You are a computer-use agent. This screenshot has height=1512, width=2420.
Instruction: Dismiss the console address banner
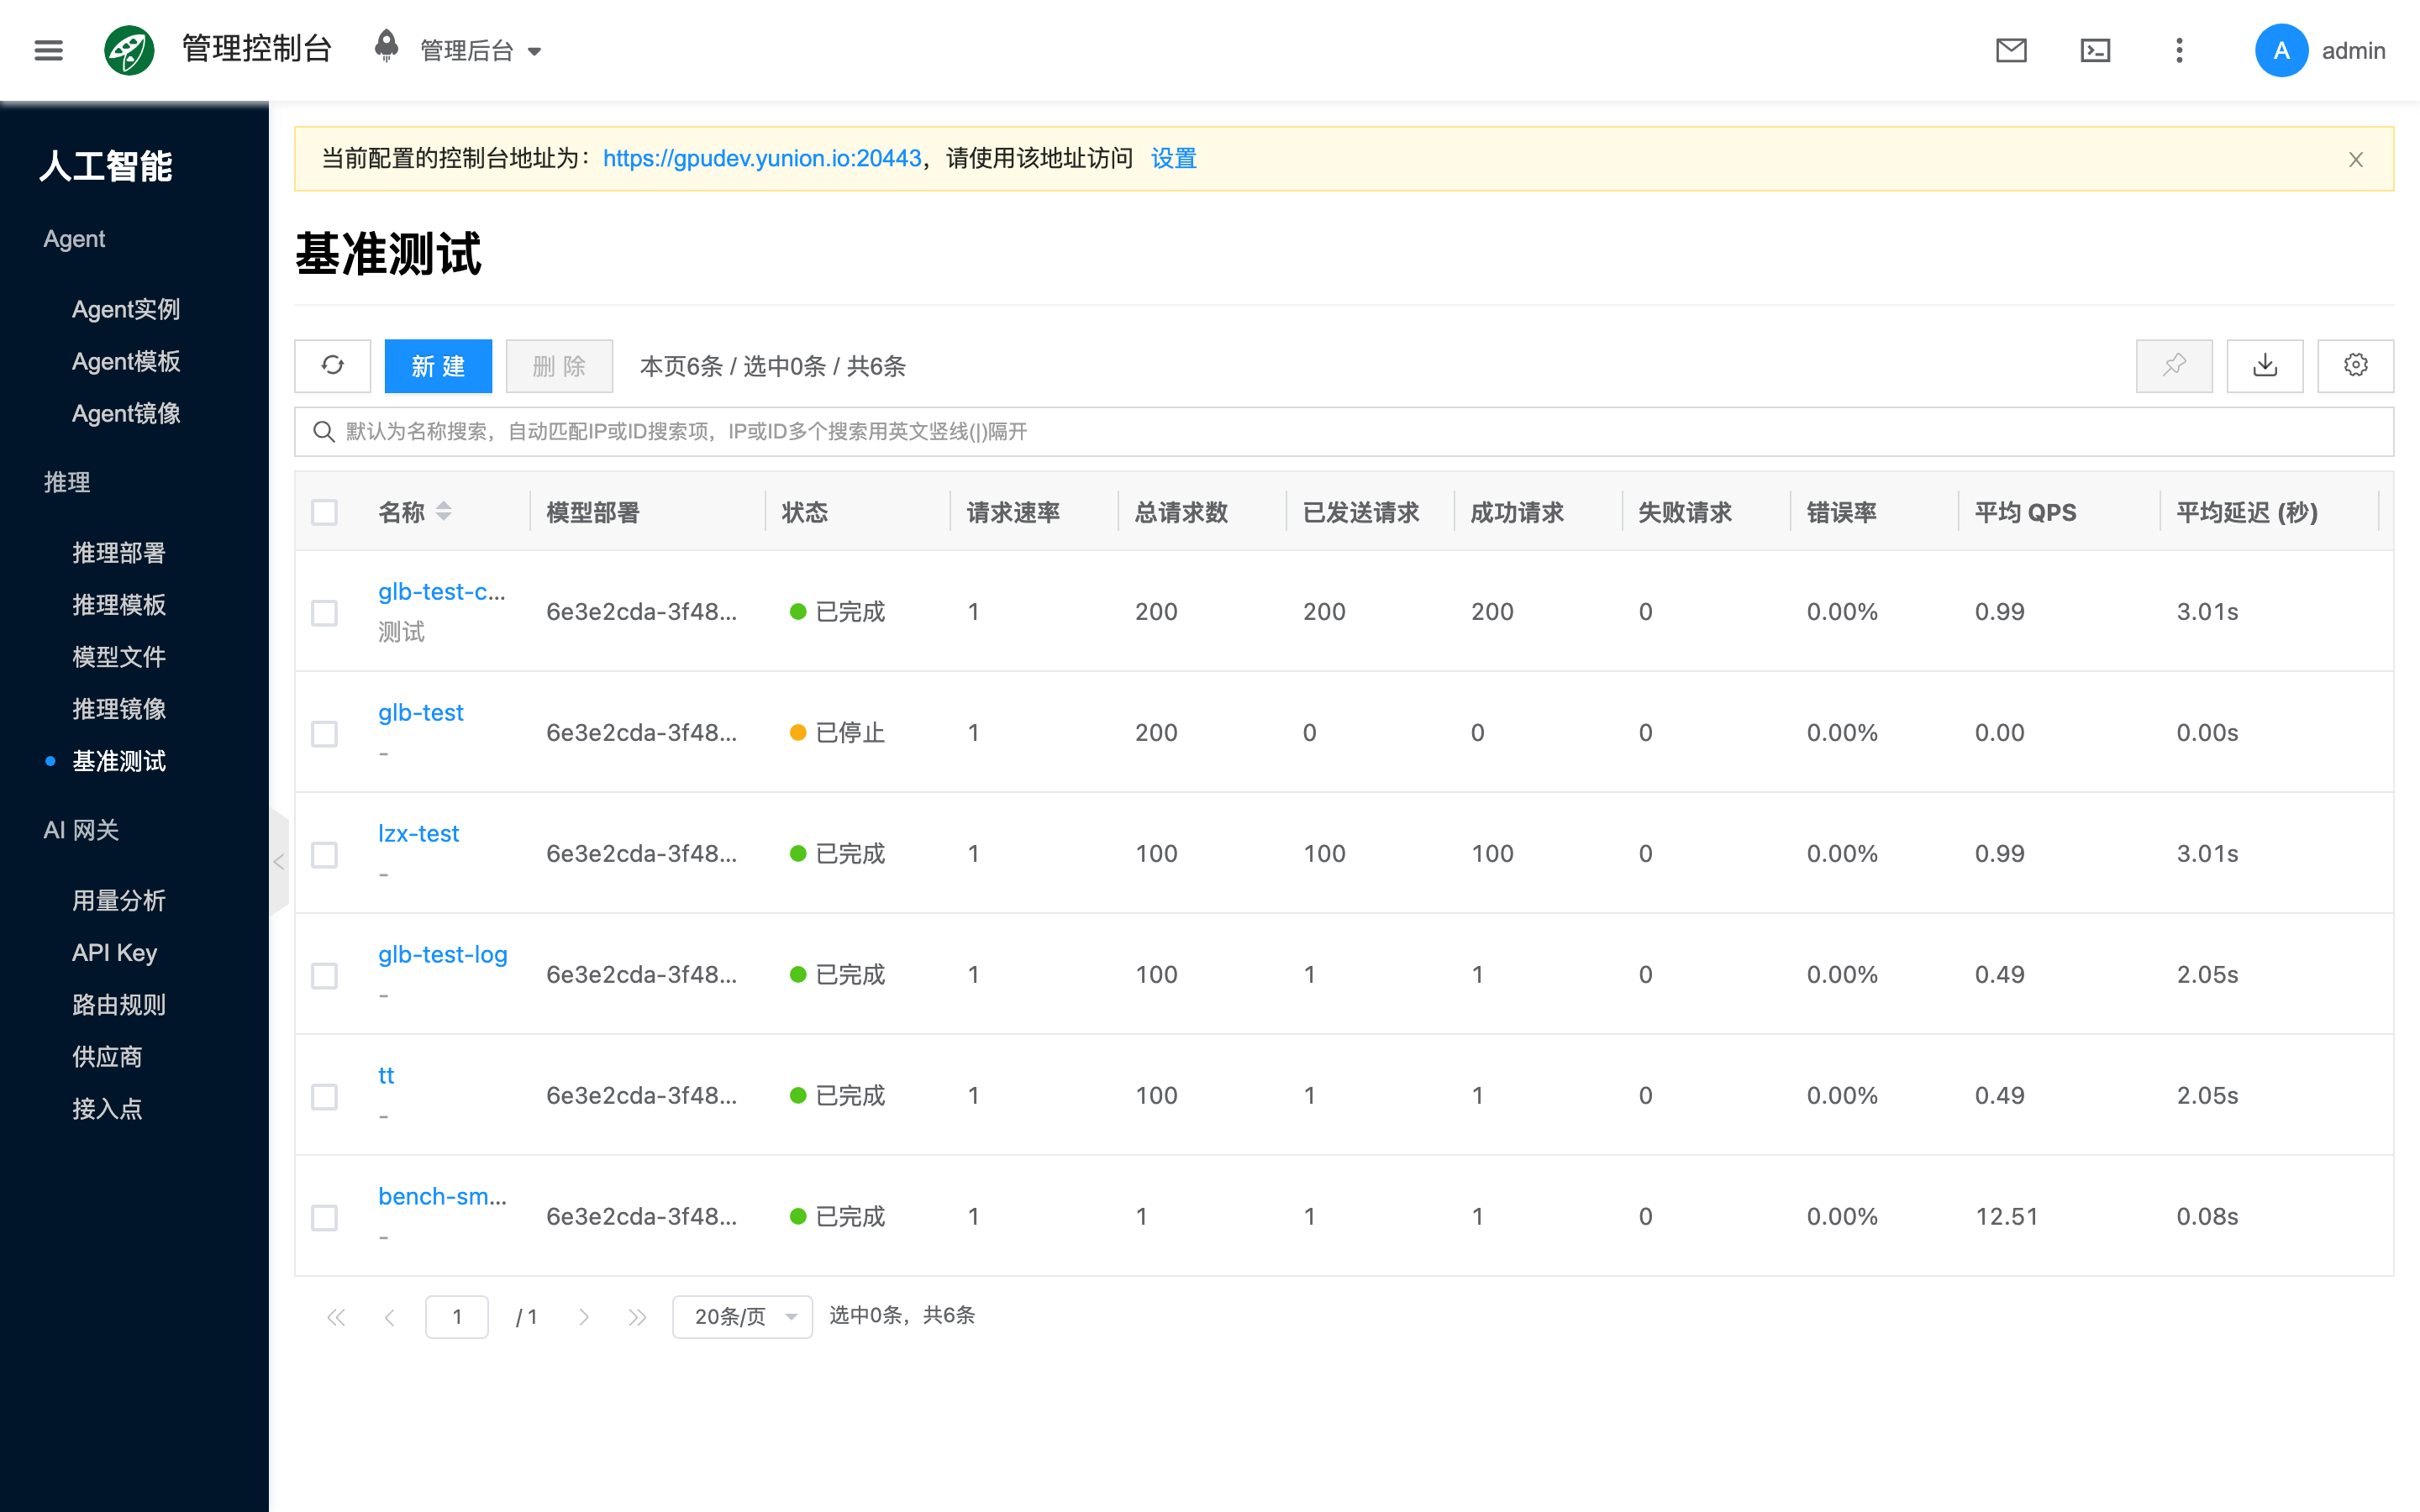click(x=2355, y=160)
